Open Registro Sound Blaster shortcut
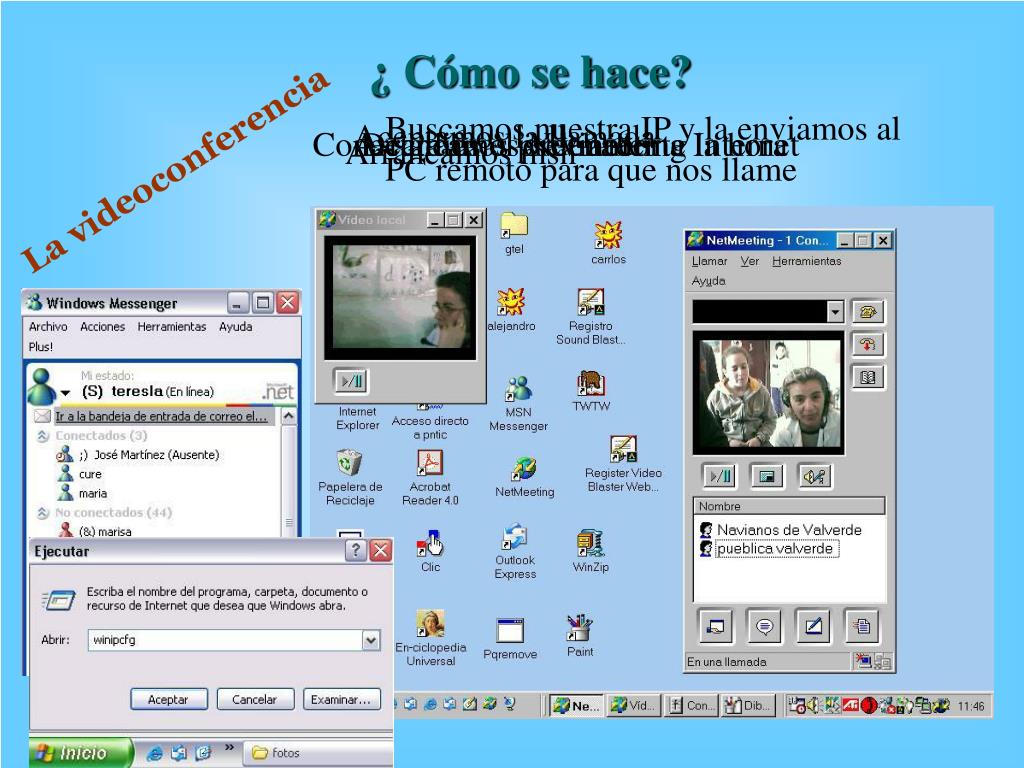The height and width of the screenshot is (768, 1024). 590,317
